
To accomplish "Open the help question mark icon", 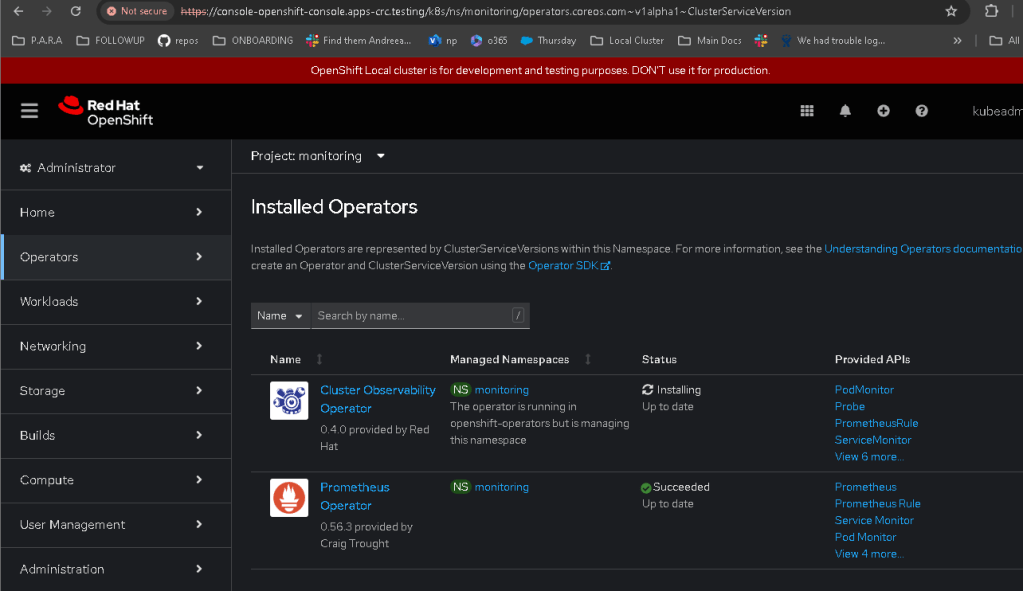I will [x=921, y=111].
